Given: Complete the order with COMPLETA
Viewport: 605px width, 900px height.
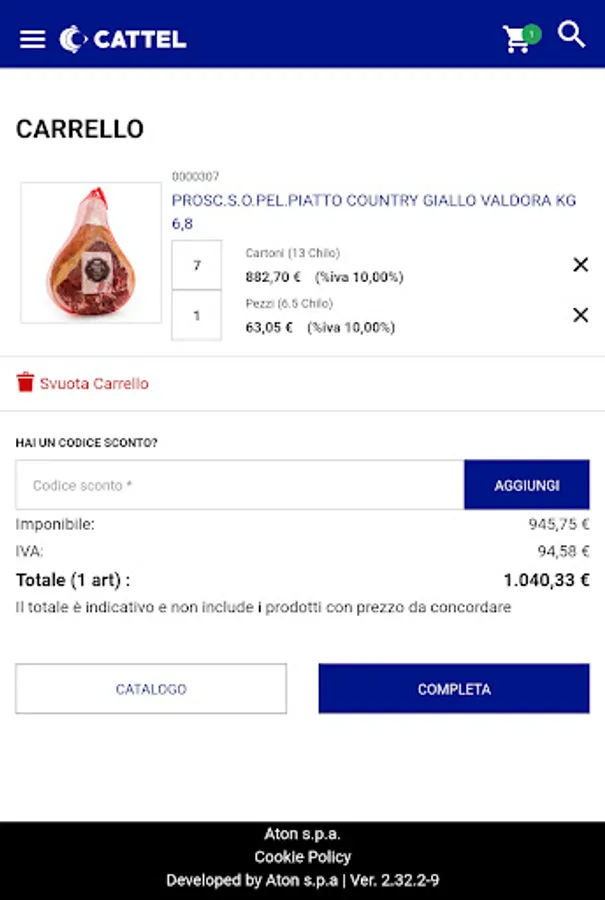Looking at the screenshot, I should (454, 689).
